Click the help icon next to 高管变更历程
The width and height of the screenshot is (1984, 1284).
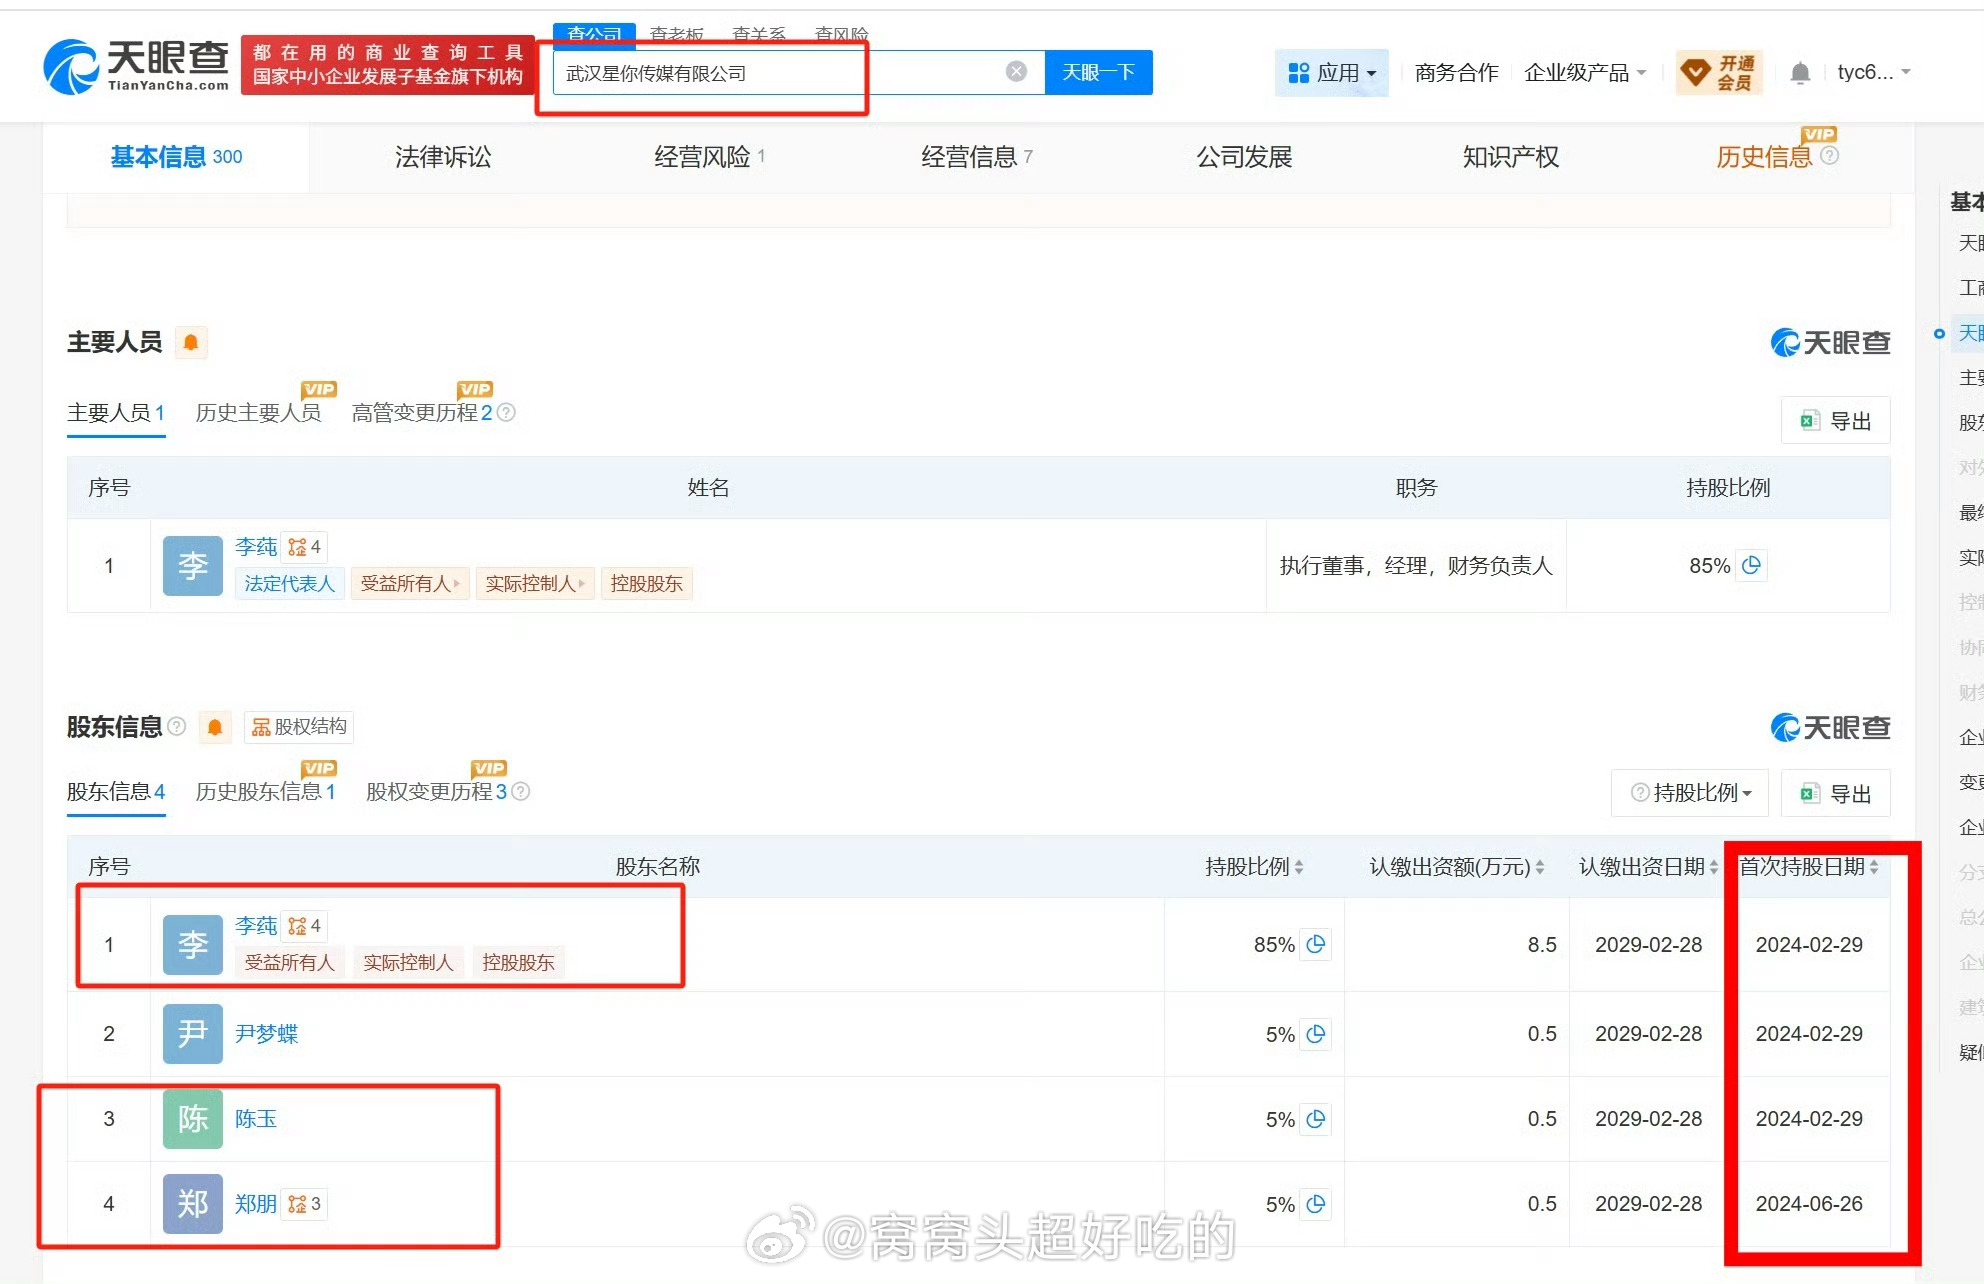[507, 413]
